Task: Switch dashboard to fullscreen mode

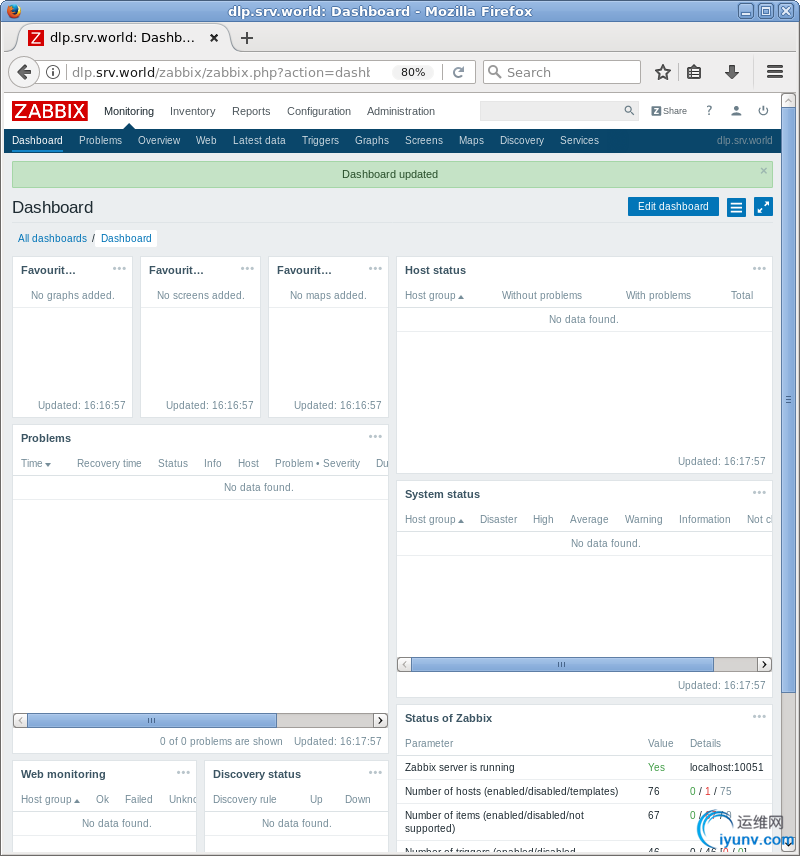Action: click(763, 207)
